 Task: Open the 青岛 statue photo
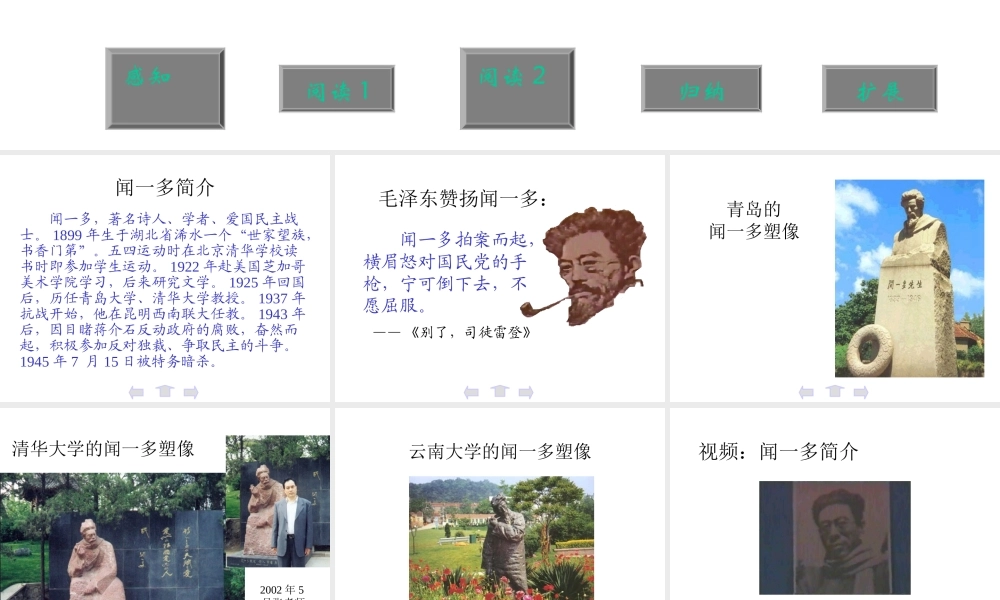click(x=909, y=278)
